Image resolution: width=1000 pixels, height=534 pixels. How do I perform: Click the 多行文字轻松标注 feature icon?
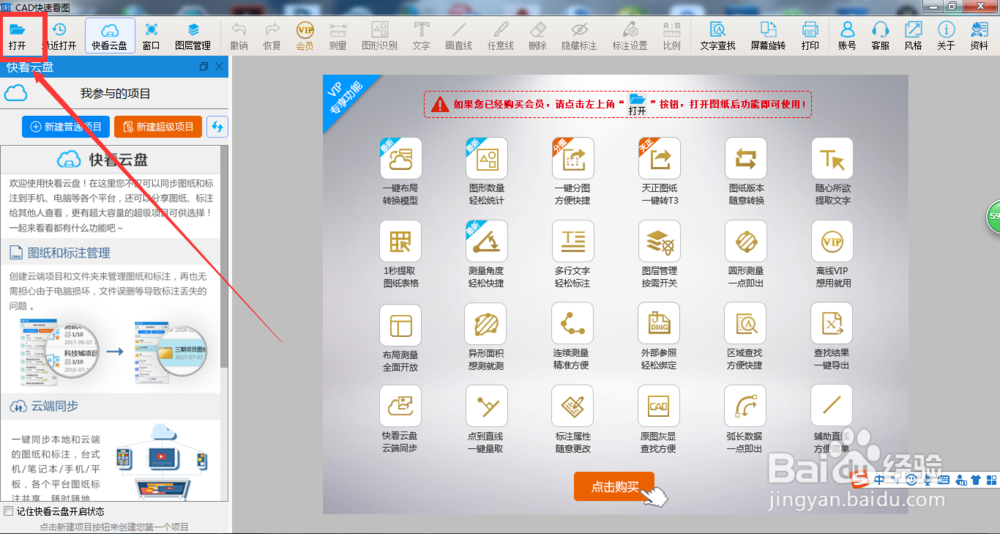pos(573,241)
